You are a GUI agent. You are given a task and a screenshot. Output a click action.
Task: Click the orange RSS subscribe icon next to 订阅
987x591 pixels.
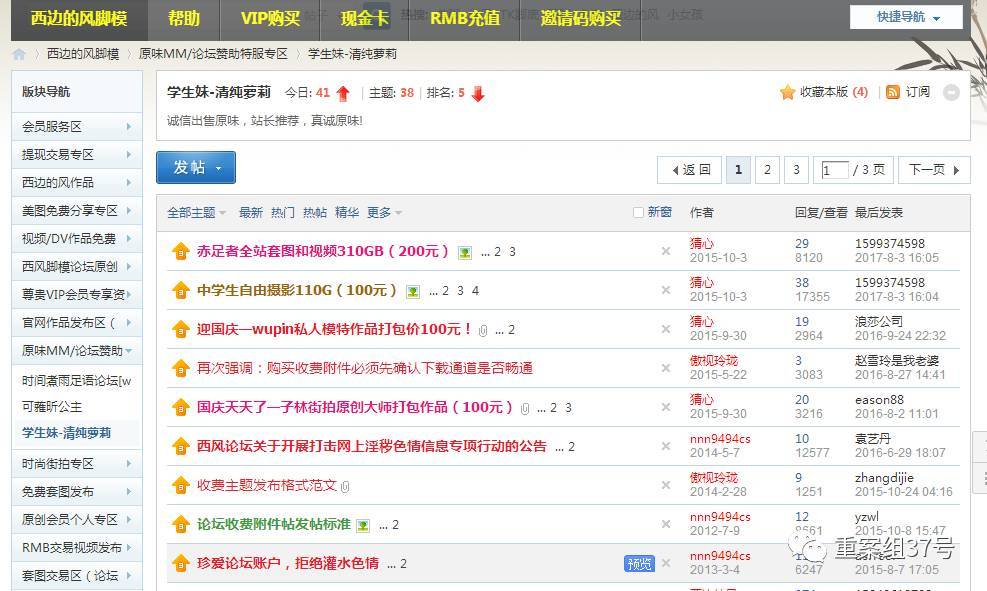893,93
